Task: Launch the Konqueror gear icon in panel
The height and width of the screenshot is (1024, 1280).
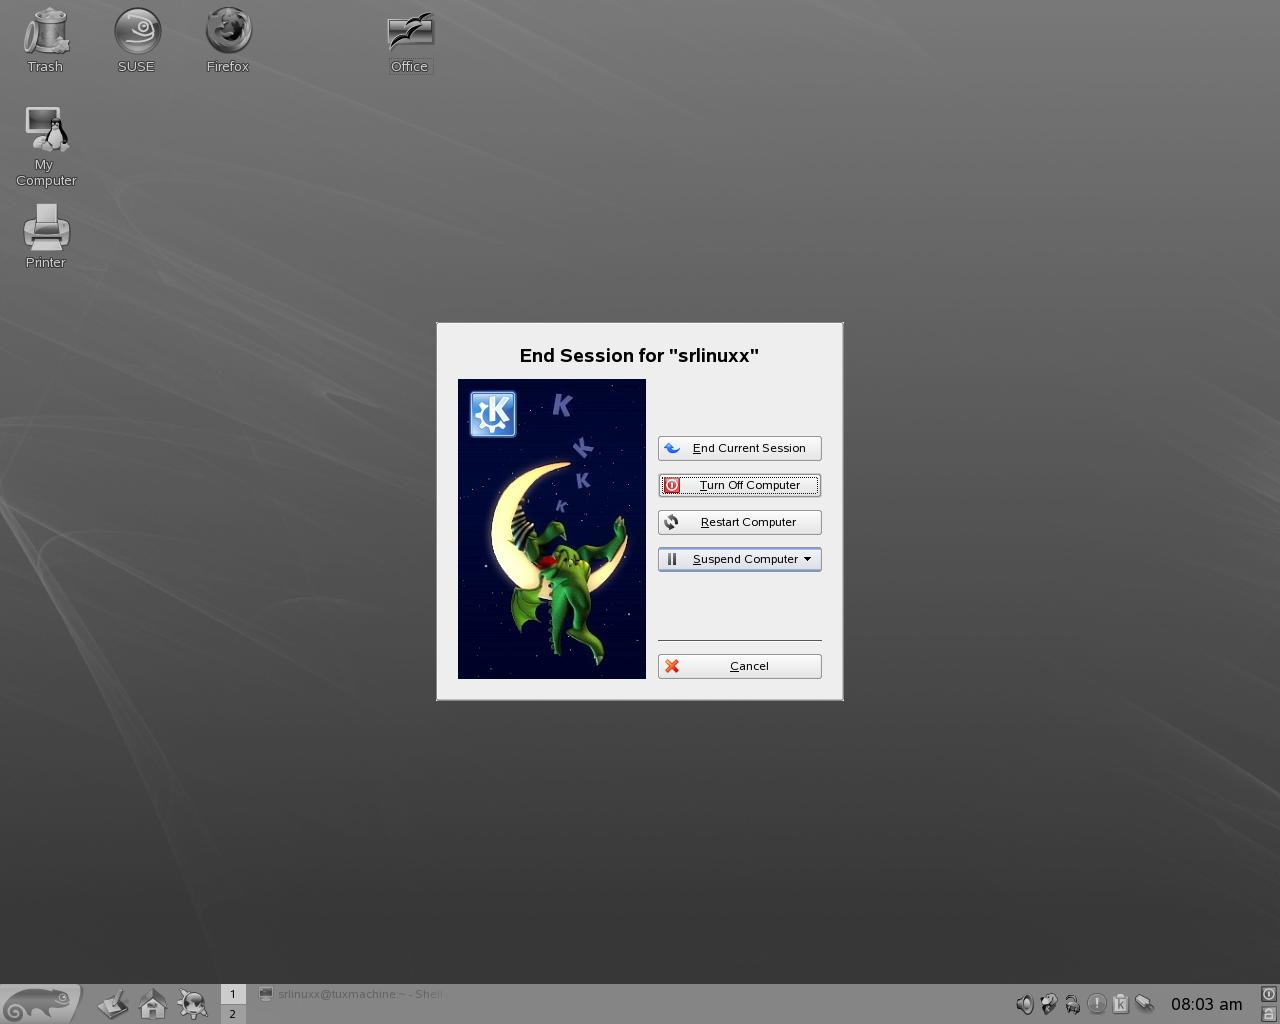Action: click(193, 1004)
